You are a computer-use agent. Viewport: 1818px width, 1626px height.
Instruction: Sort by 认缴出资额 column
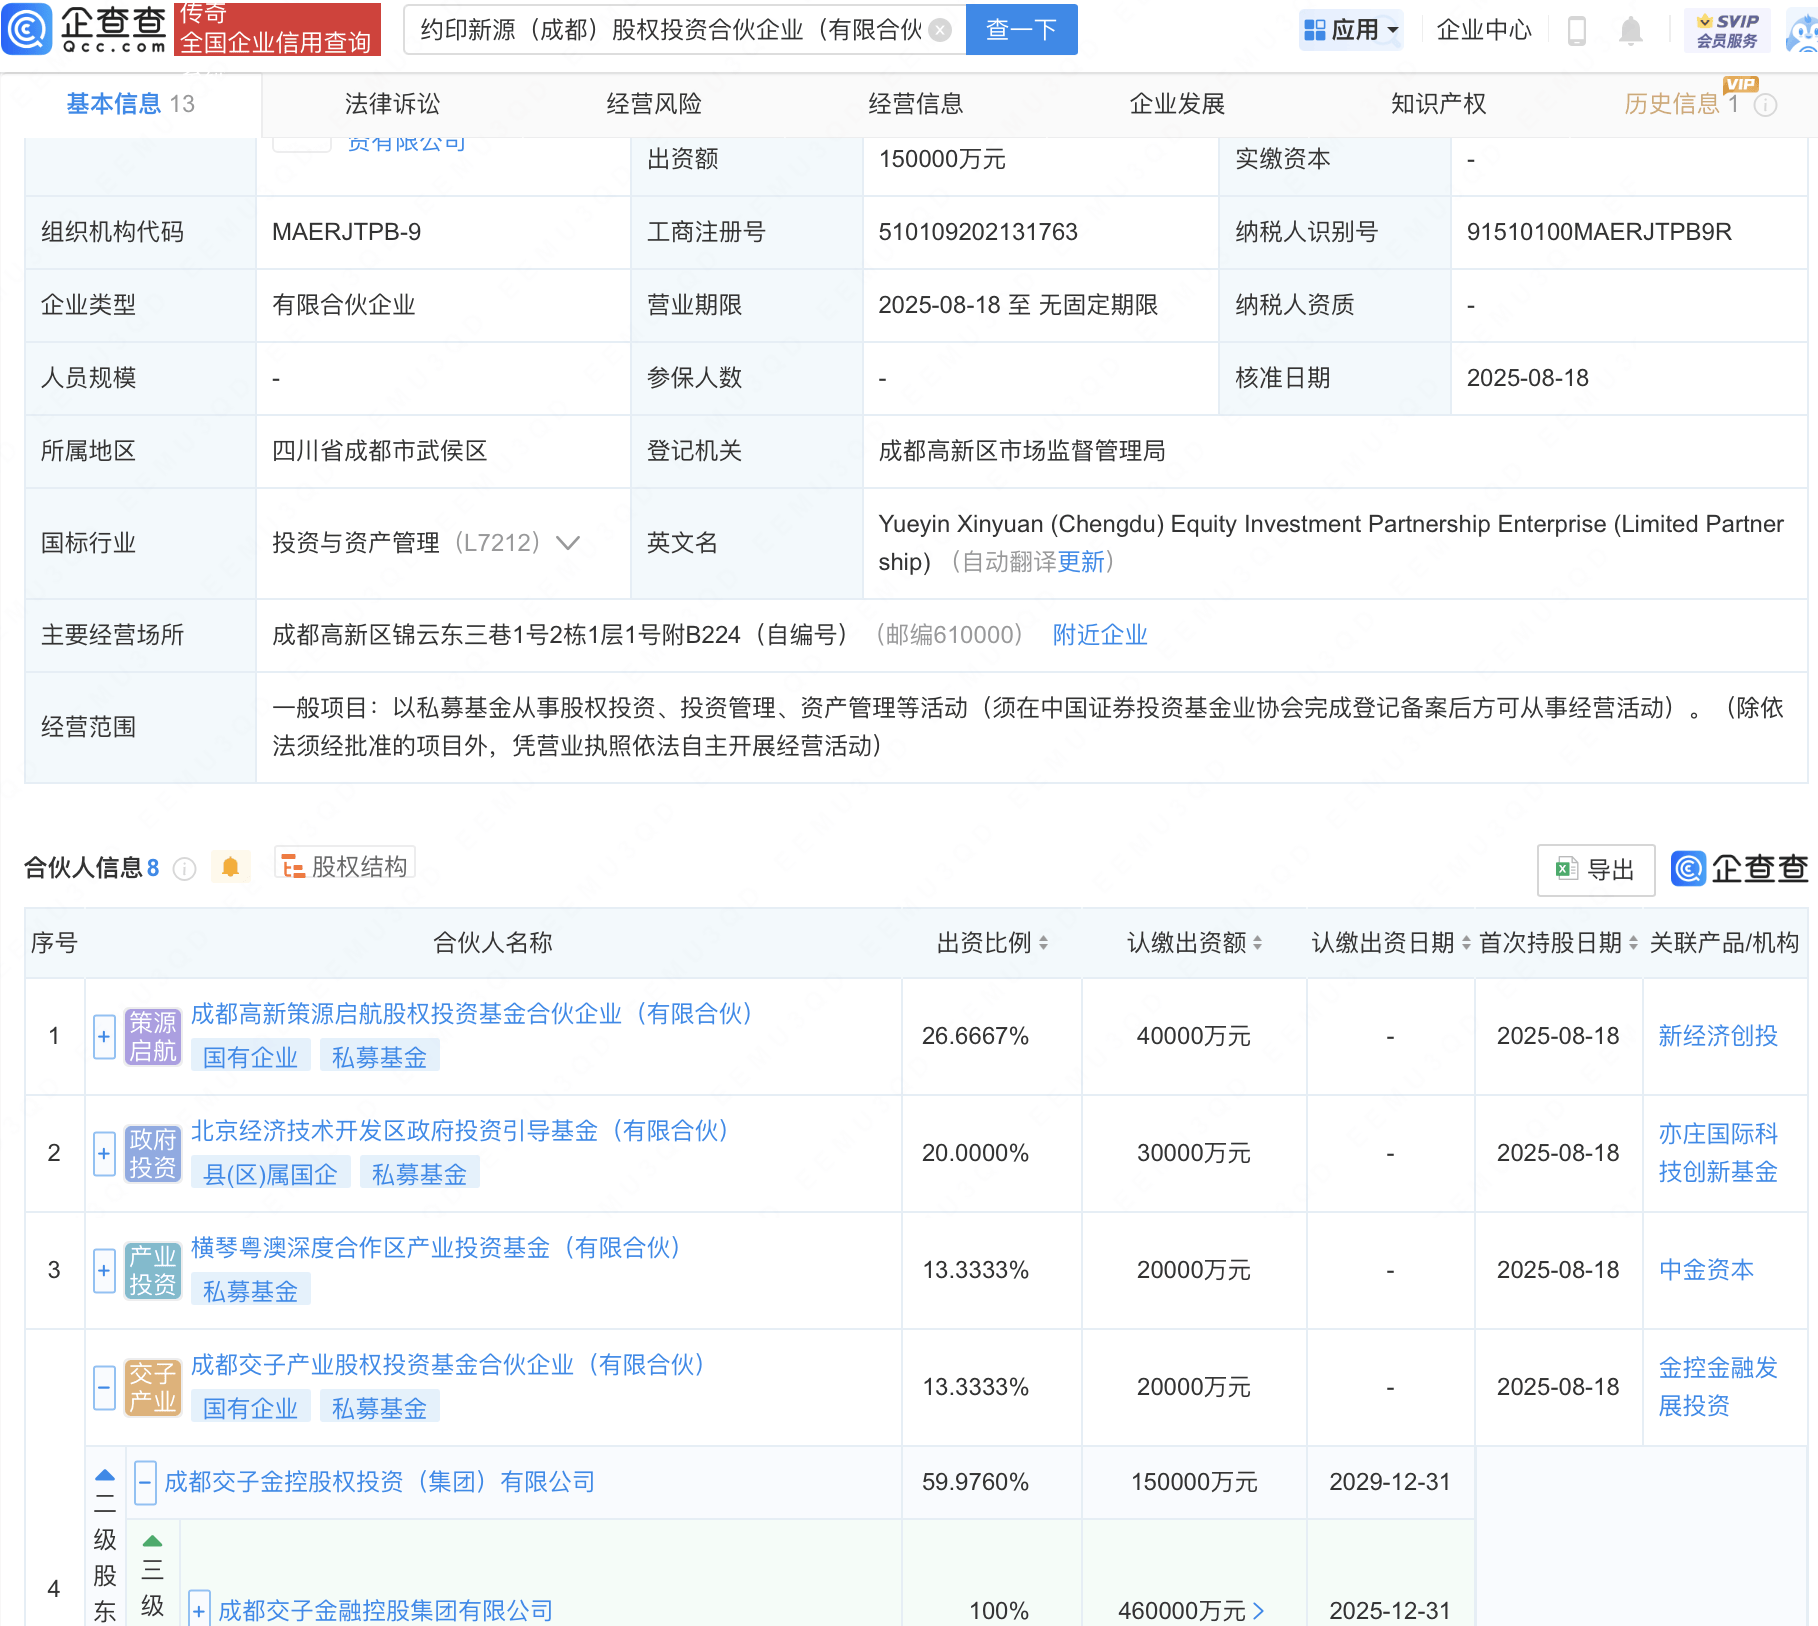click(x=1257, y=943)
